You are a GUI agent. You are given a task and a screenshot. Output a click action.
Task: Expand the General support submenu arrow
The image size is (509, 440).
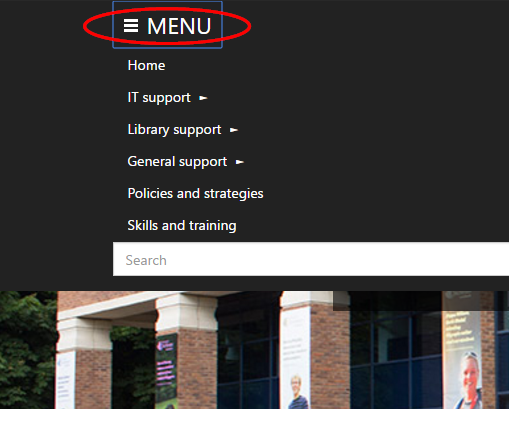click(240, 162)
